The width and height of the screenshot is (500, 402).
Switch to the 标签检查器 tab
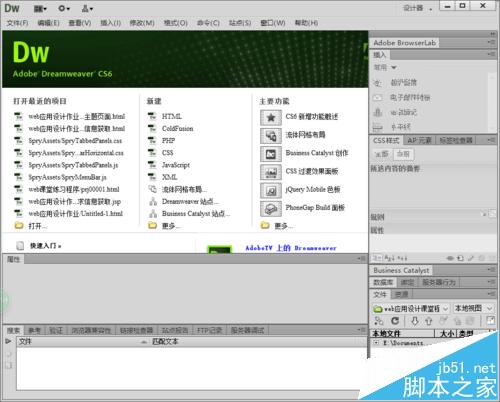point(456,140)
